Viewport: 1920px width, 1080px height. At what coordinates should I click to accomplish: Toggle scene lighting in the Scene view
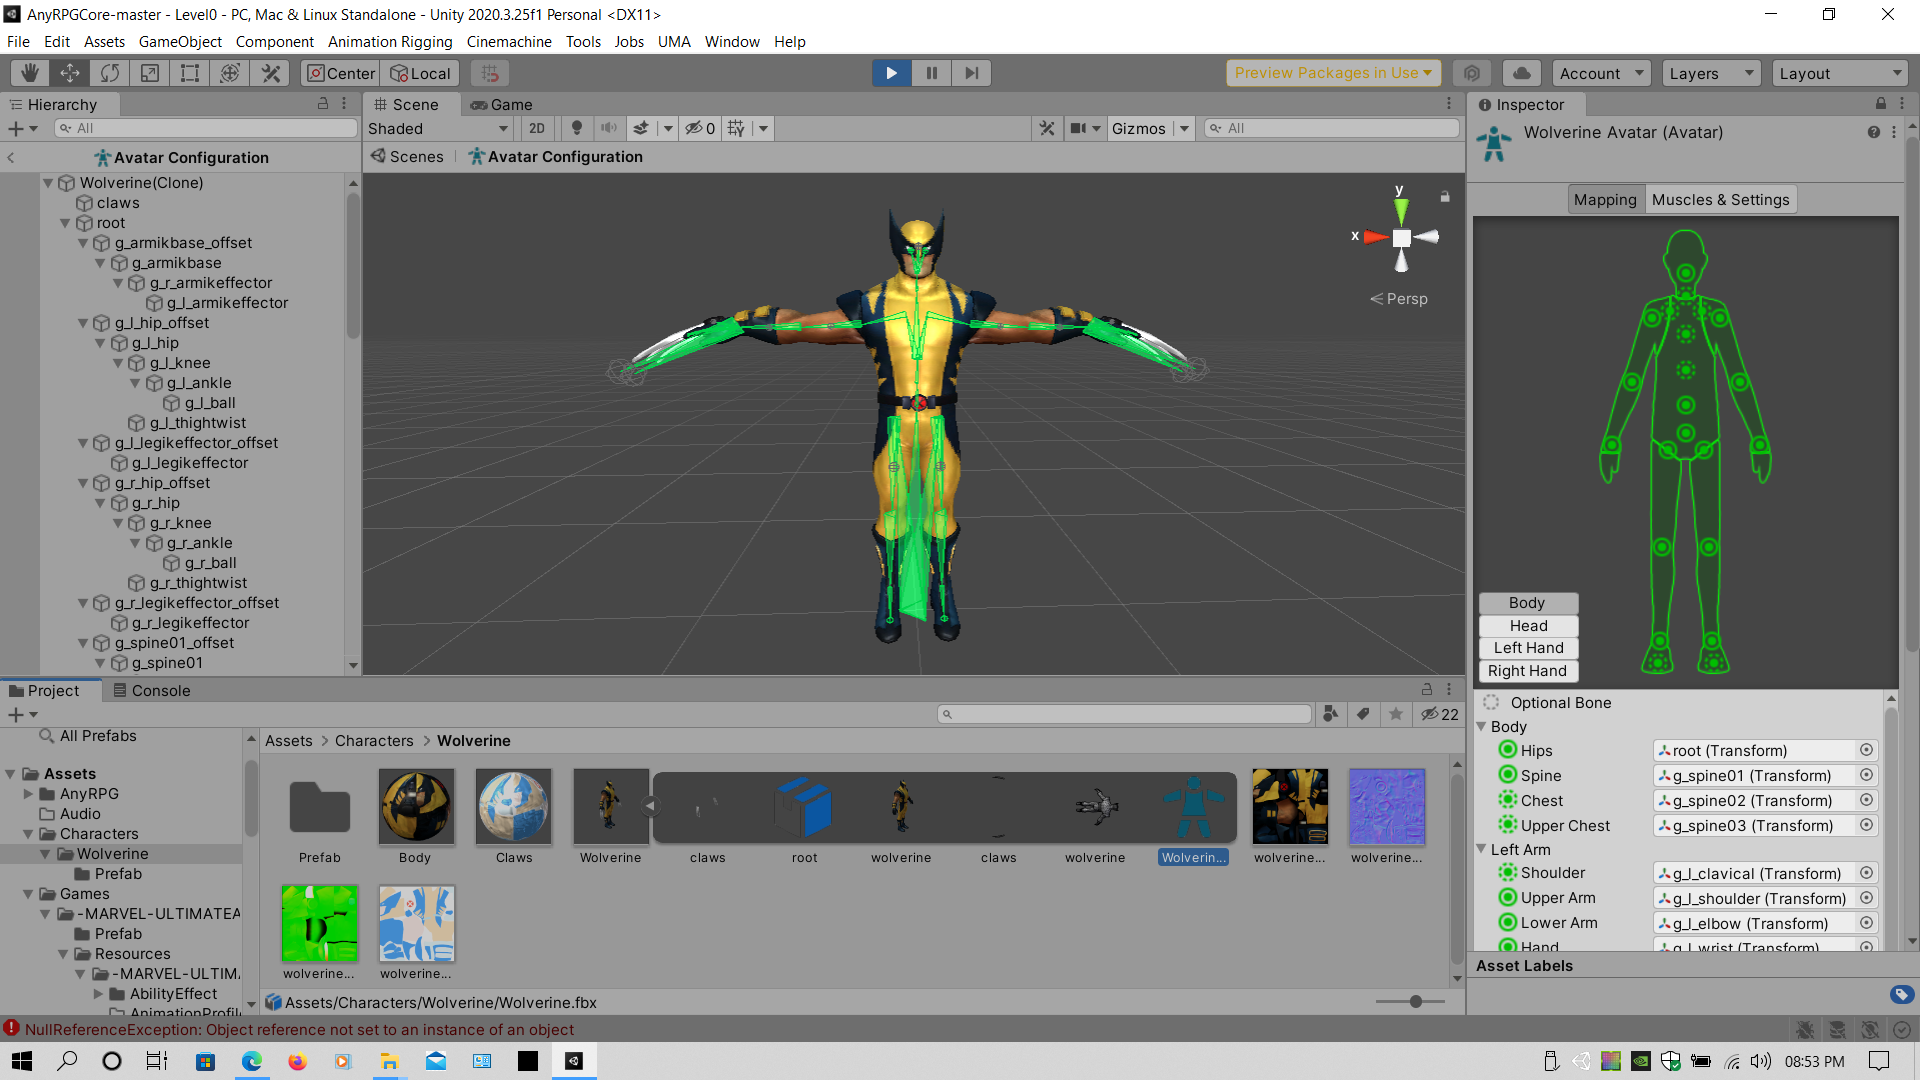(x=577, y=128)
